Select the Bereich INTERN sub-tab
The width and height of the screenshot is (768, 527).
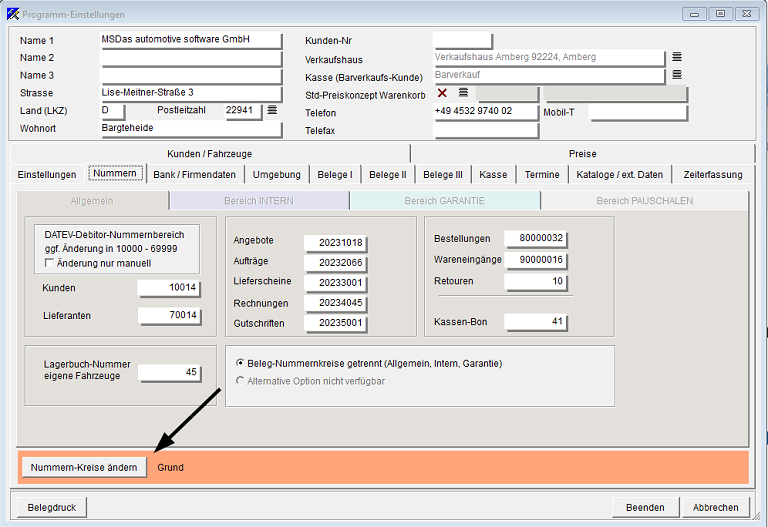pos(259,201)
